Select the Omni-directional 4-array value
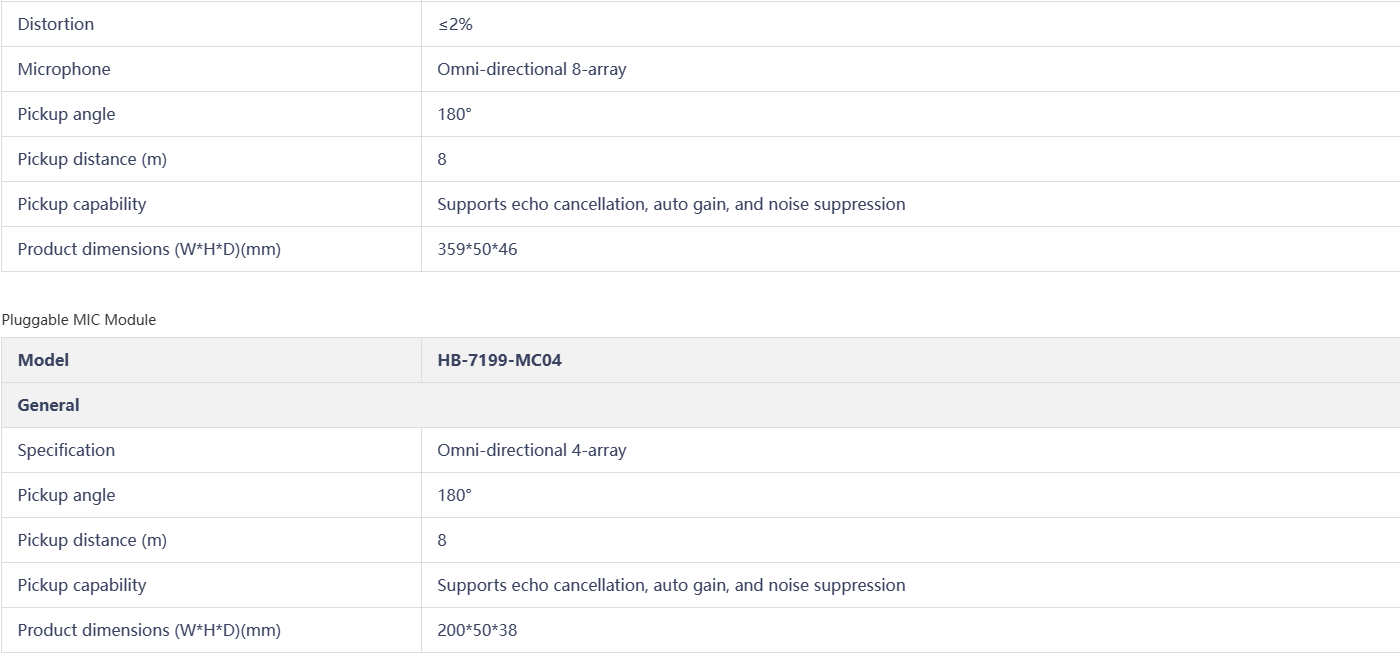Viewport: 1400px width, 654px height. (x=531, y=450)
